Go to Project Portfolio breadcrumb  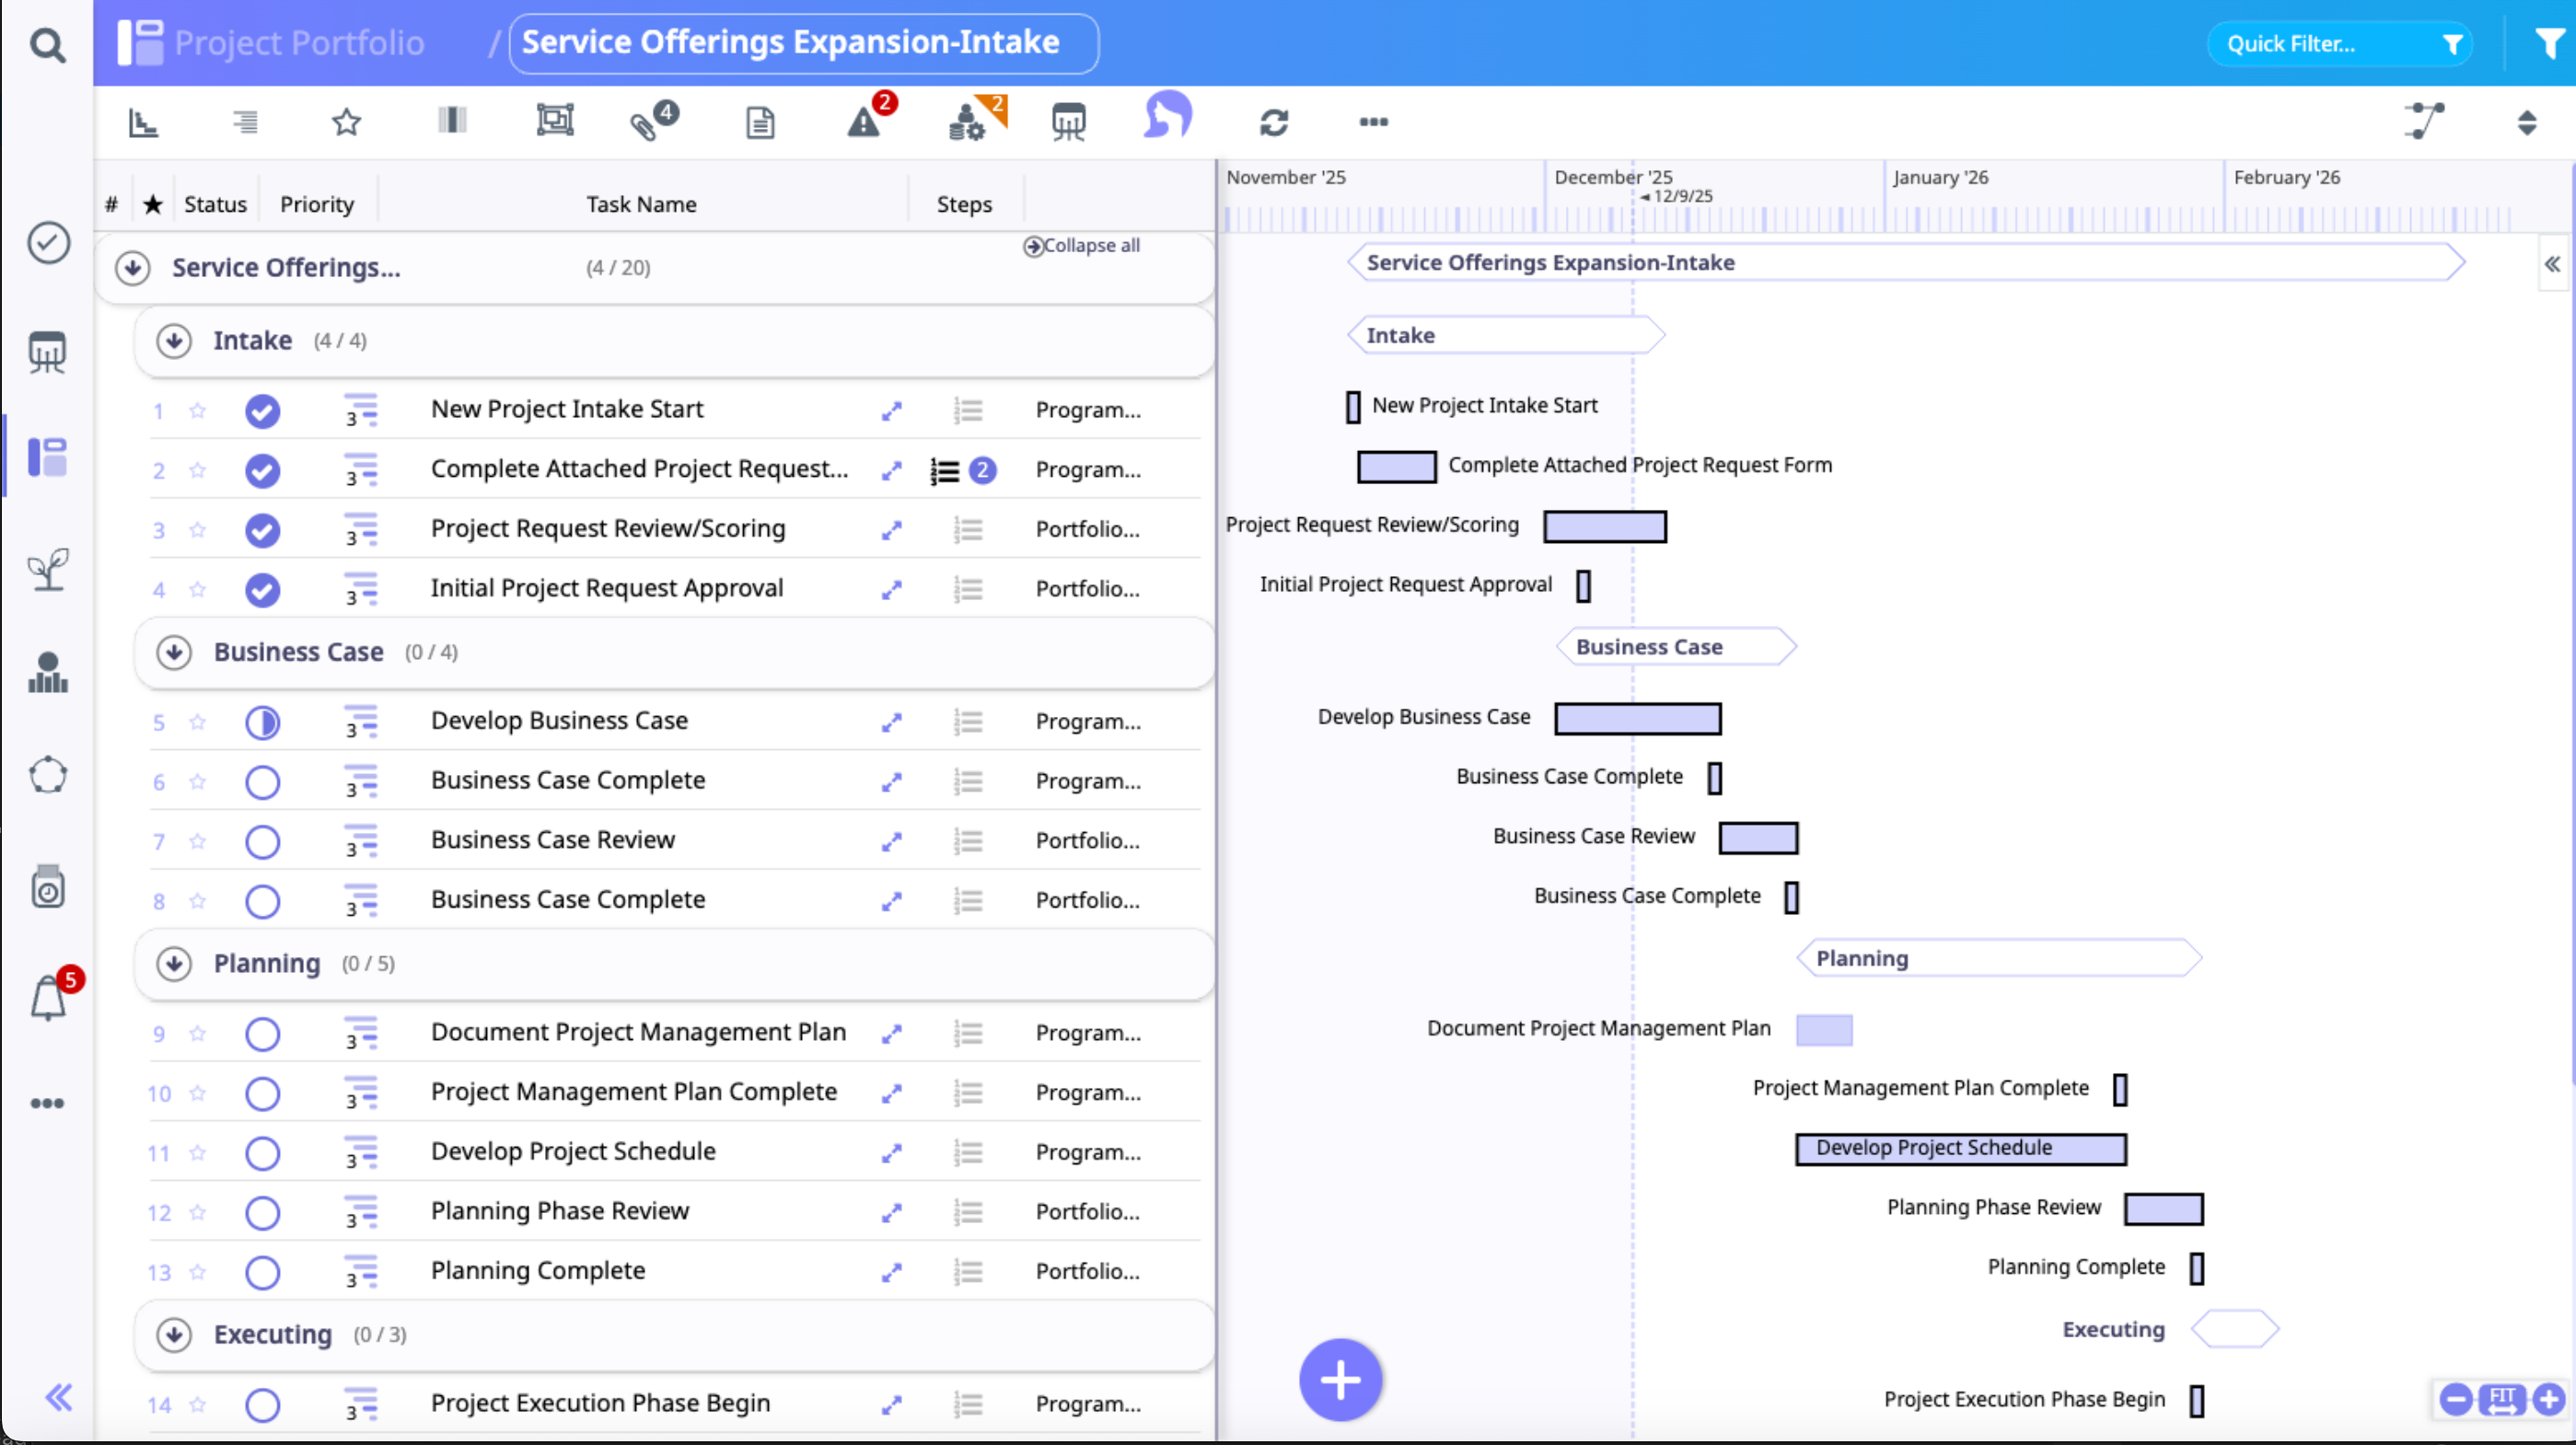(299, 43)
